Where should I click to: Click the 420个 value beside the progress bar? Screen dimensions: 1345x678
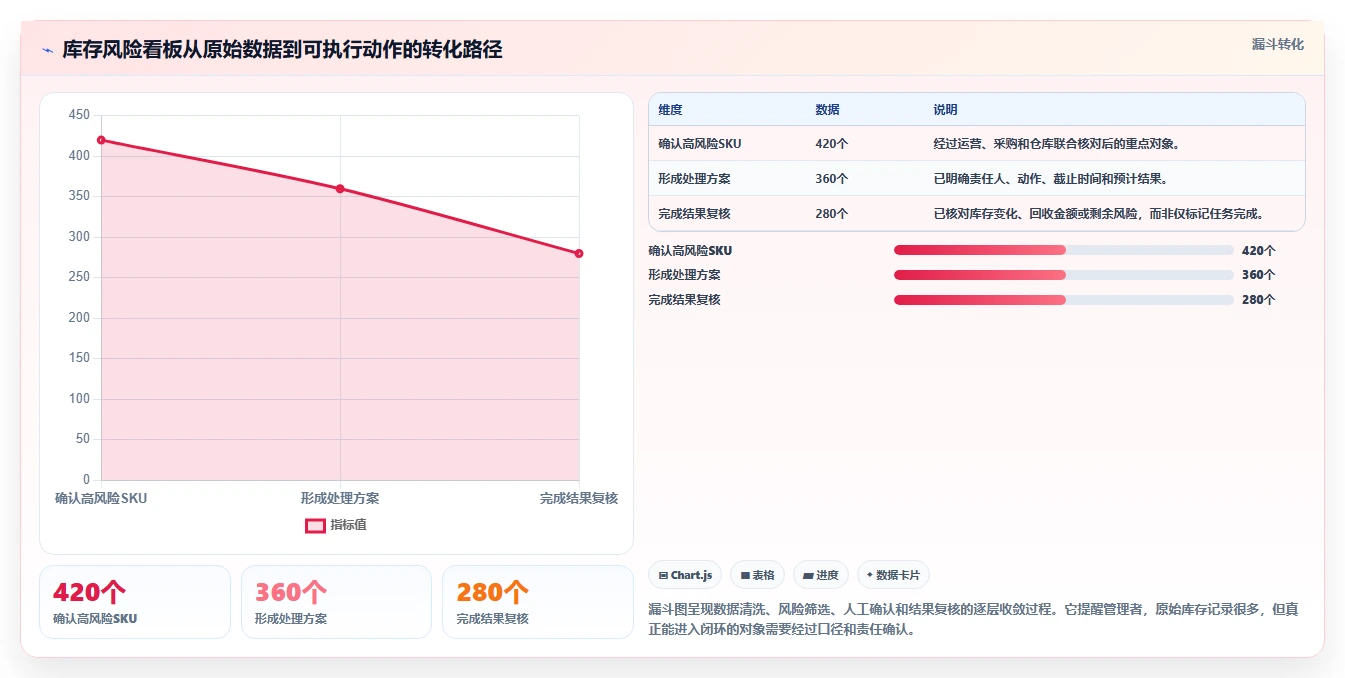click(x=1258, y=251)
